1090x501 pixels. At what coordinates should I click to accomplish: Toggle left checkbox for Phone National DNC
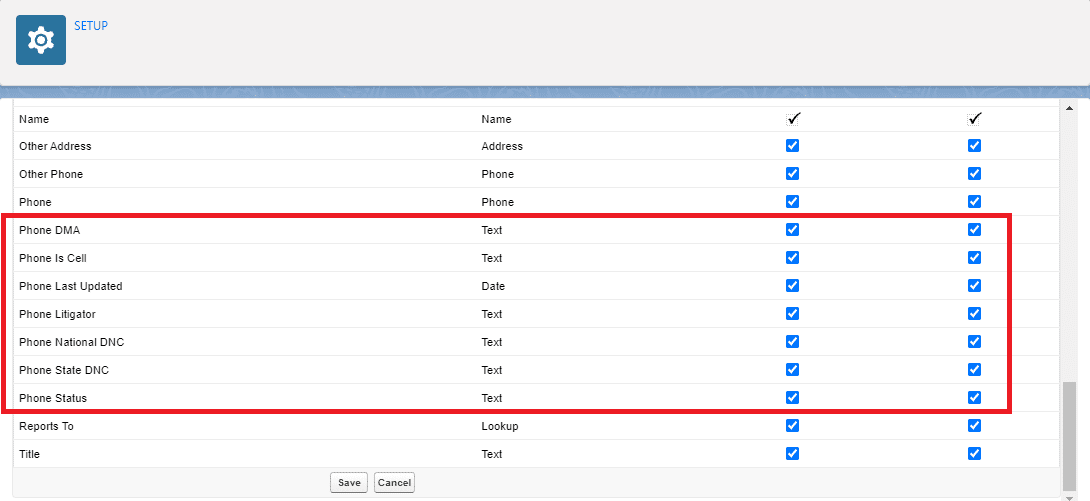[793, 341]
